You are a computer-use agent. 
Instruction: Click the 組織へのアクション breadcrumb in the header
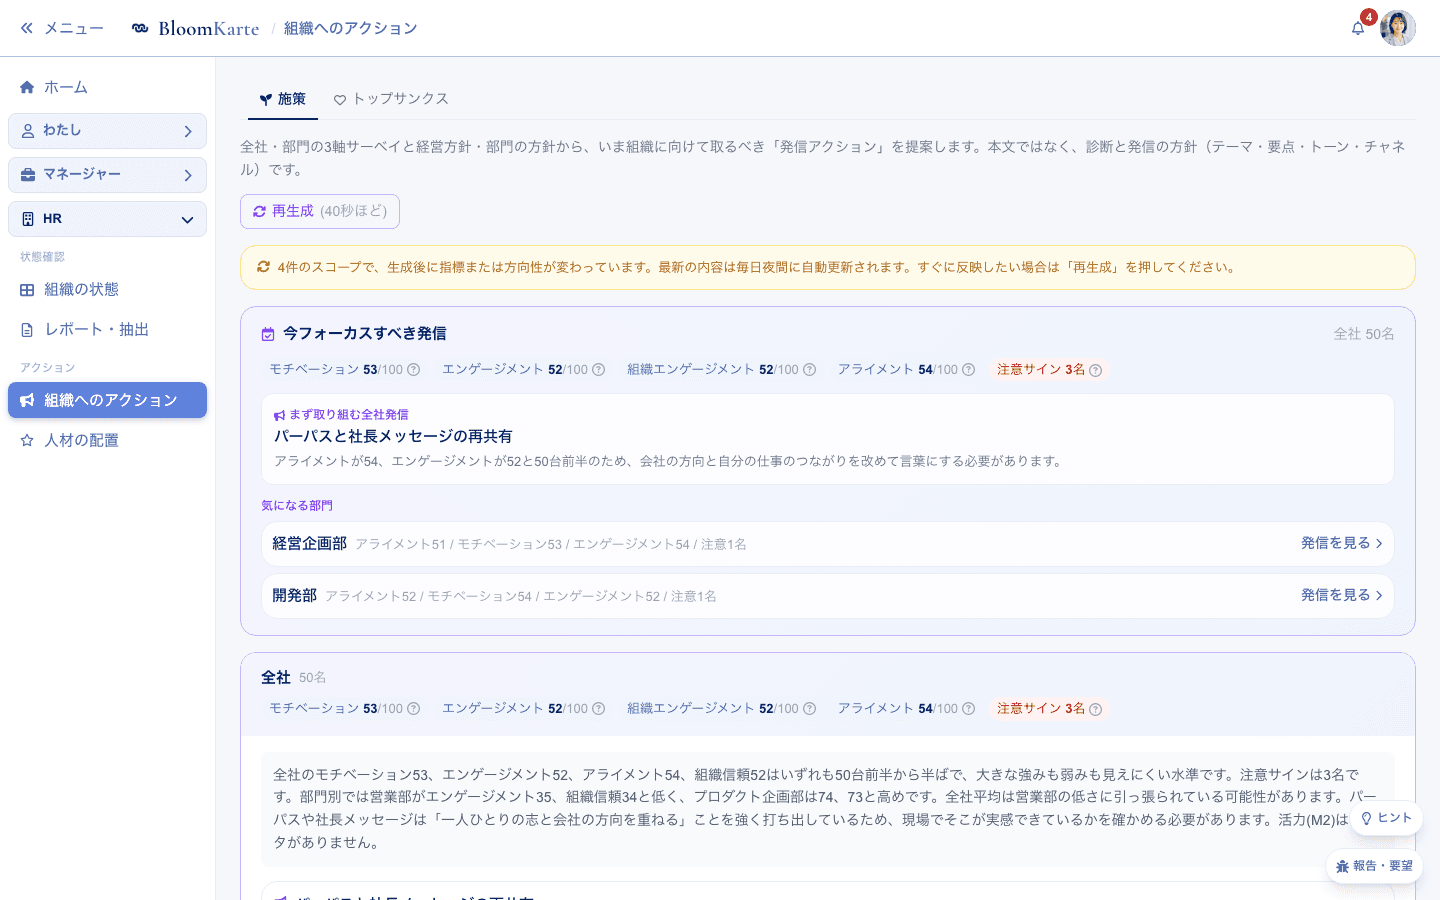click(x=350, y=28)
